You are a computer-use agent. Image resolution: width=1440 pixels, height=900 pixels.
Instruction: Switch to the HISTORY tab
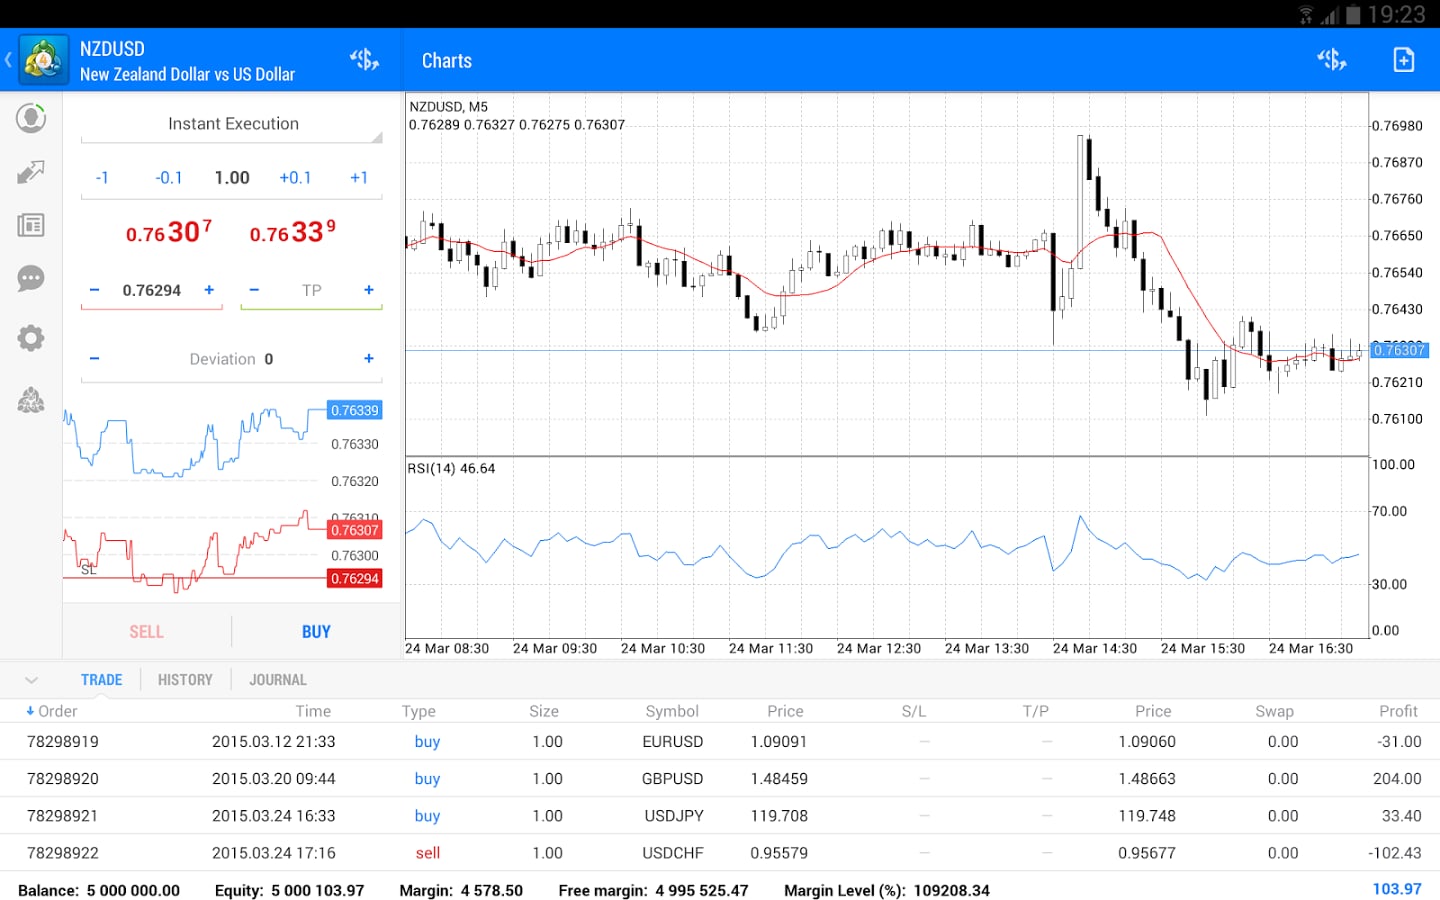pyautogui.click(x=185, y=680)
